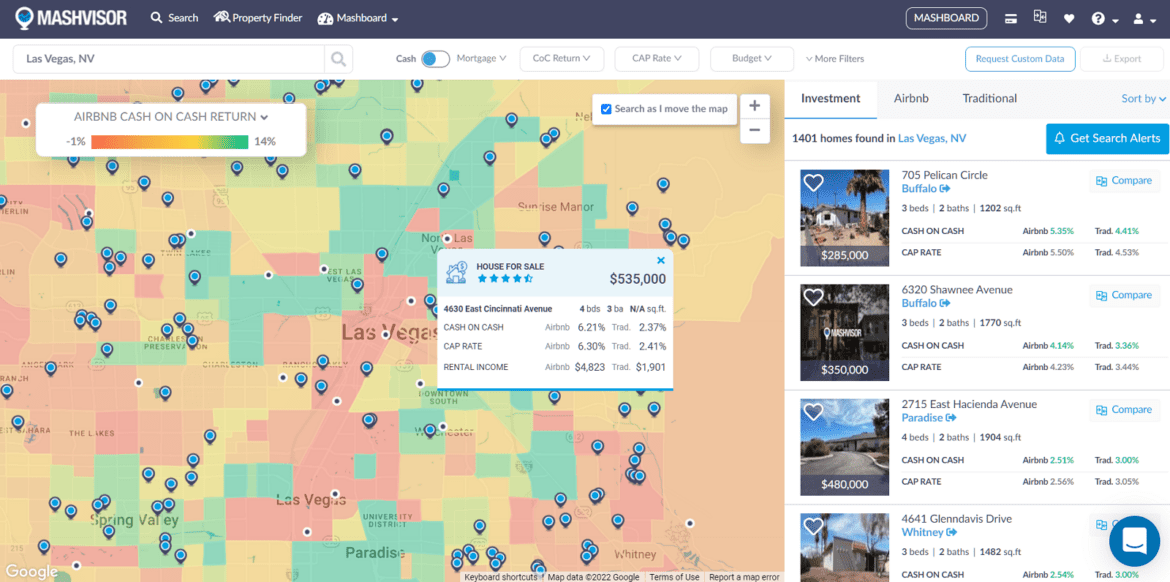Open the user account icon
1170x582 pixels.
(x=1137, y=17)
